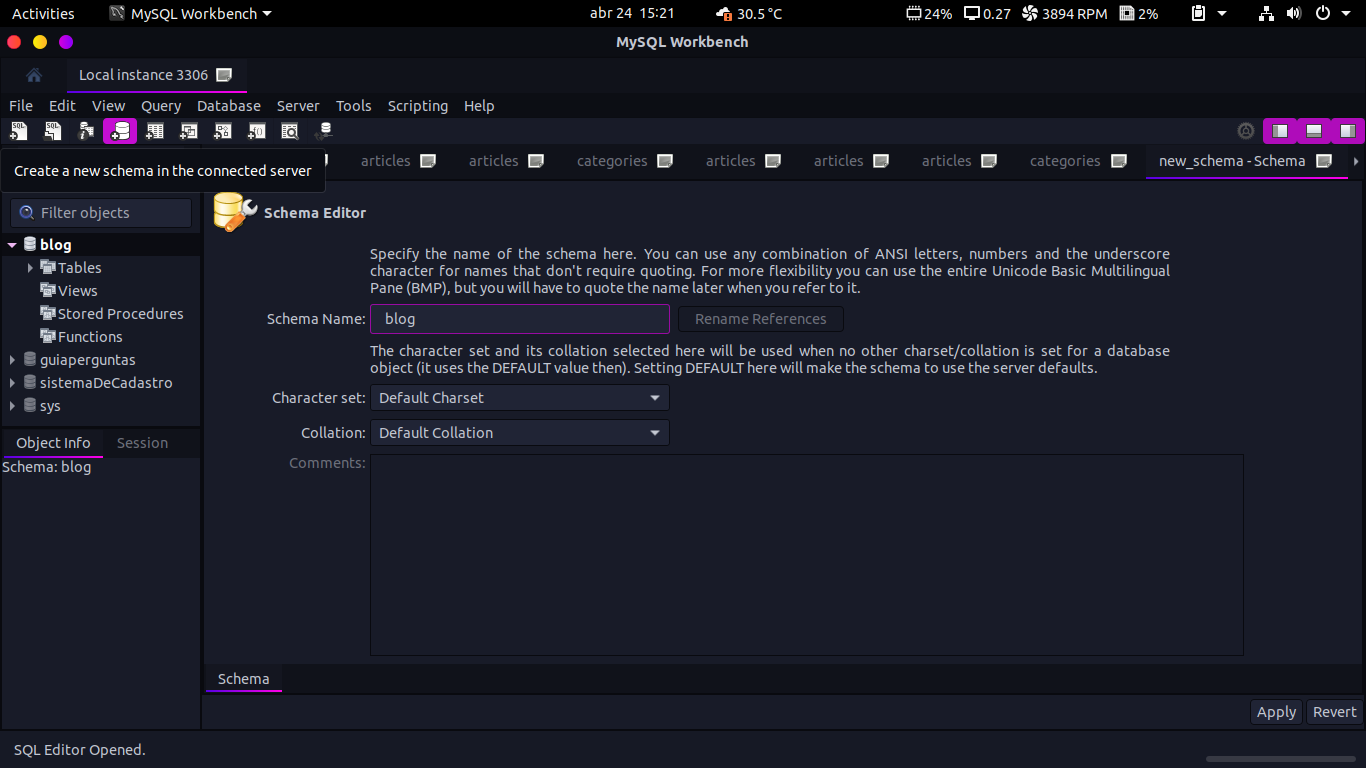Open the Query menu

[x=161, y=106]
